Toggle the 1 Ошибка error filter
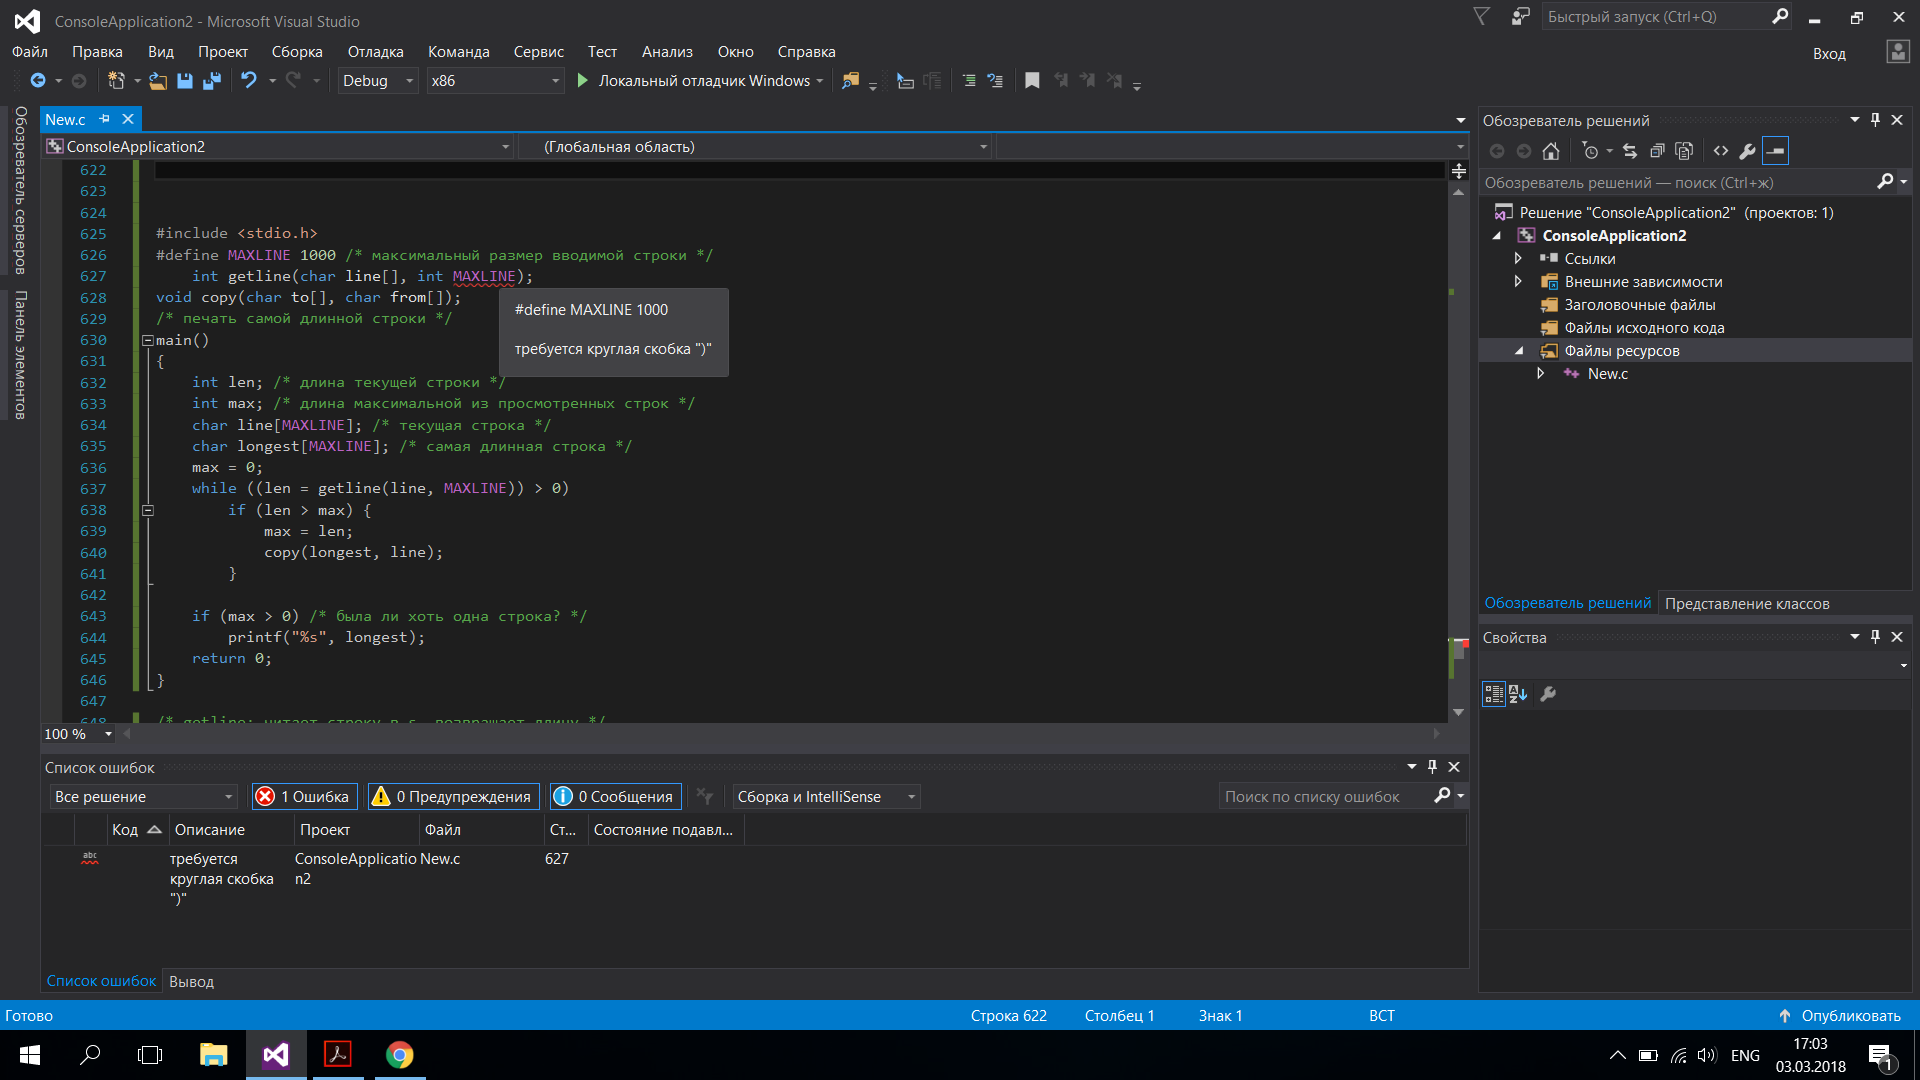Viewport: 1920px width, 1080px height. (305, 797)
